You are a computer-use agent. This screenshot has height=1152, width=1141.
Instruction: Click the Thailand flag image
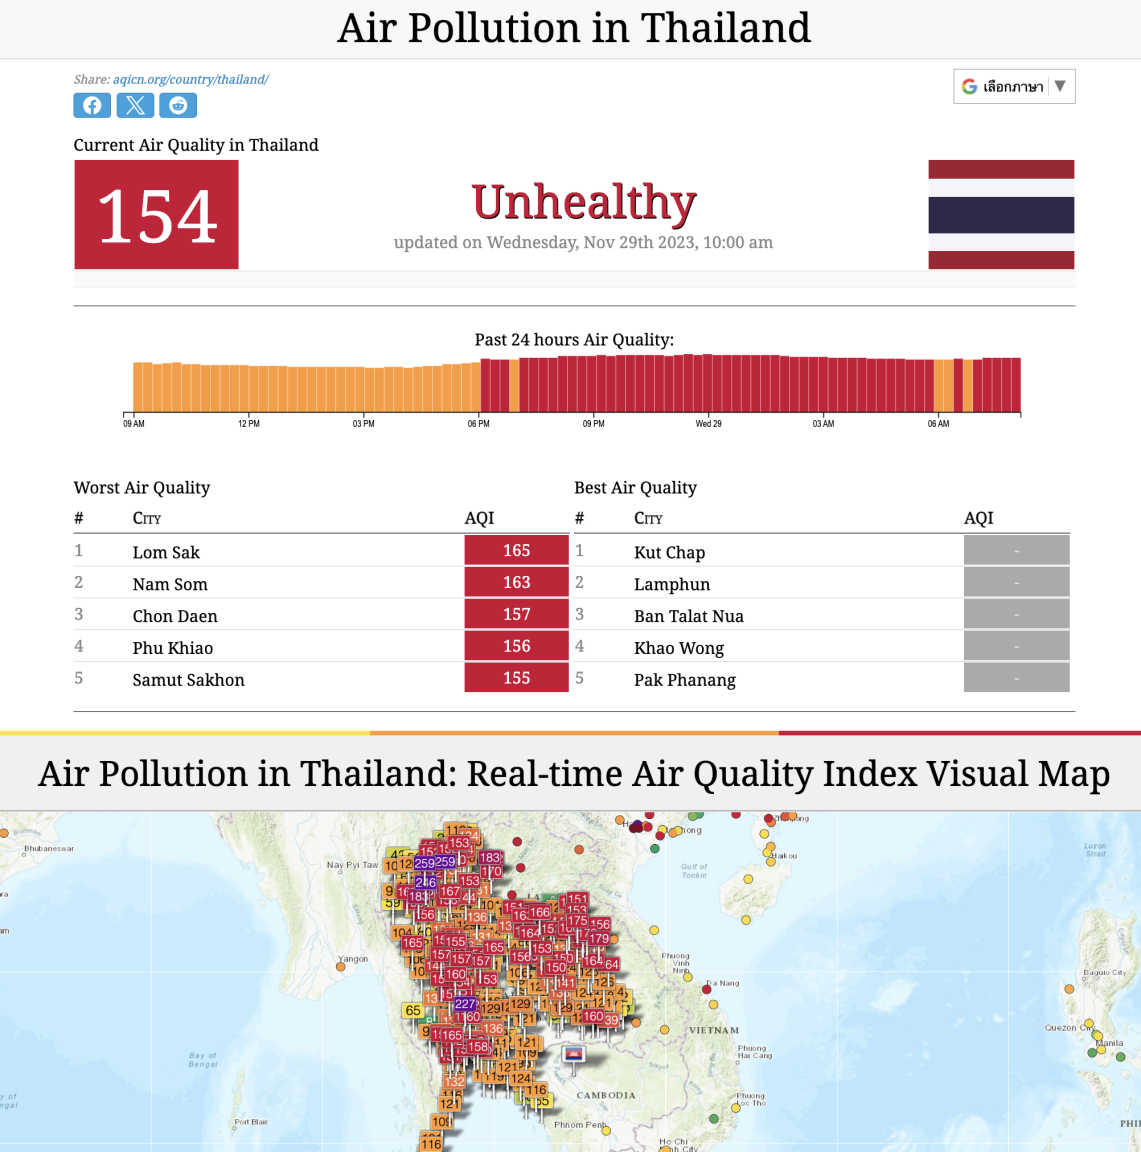coord(1001,215)
